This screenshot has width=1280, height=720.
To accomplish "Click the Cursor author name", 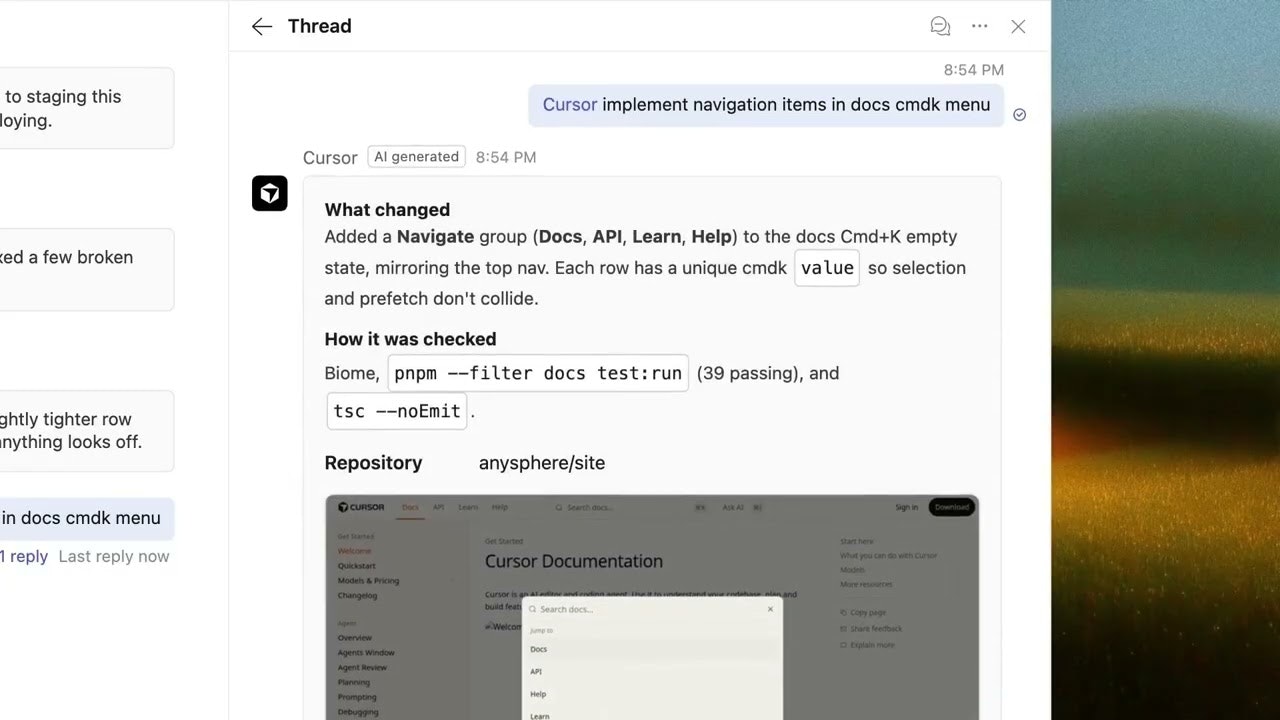I will pos(330,158).
